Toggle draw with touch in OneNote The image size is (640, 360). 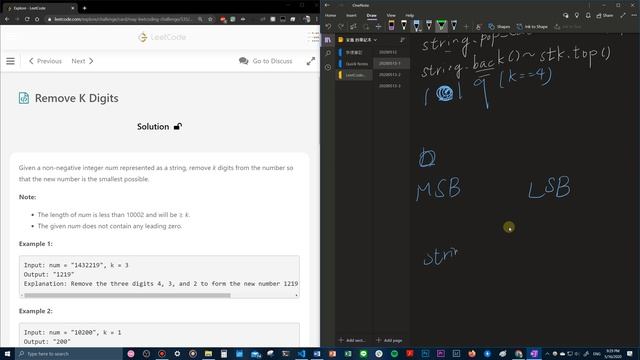pos(479,27)
